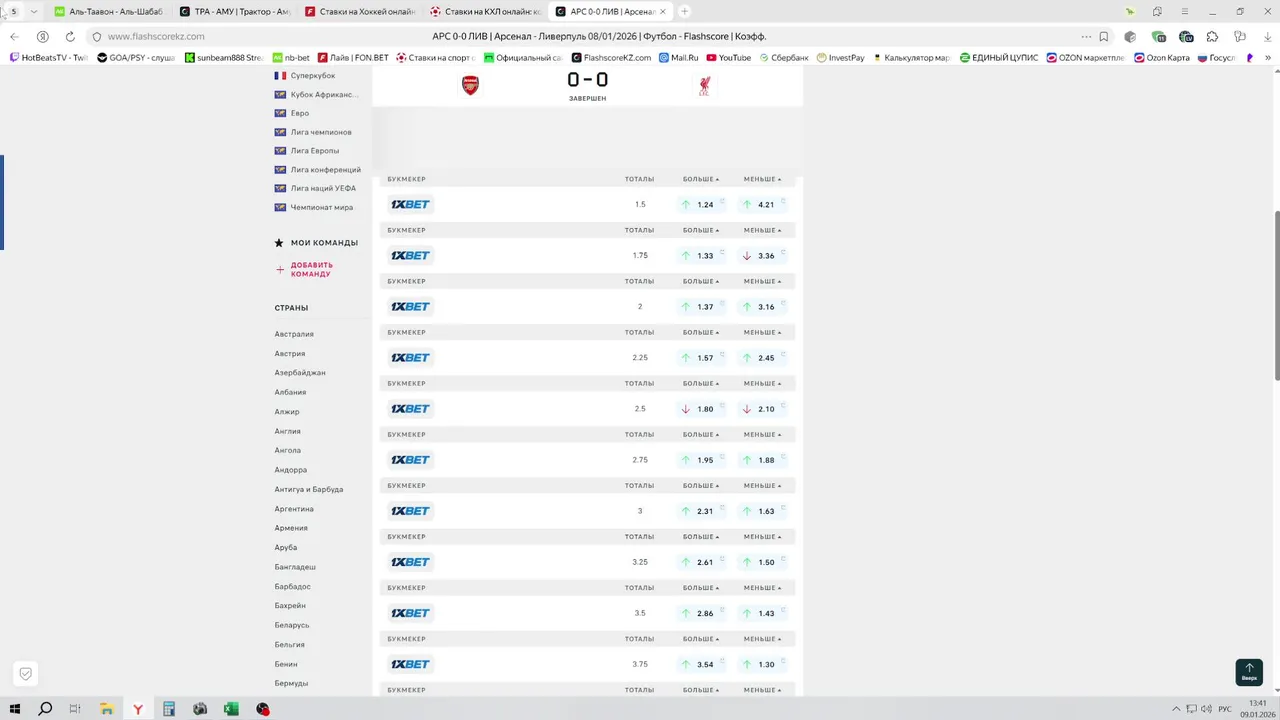Click the scroll-to-top 'Вверх' button
The height and width of the screenshot is (720, 1280).
pyautogui.click(x=1249, y=672)
